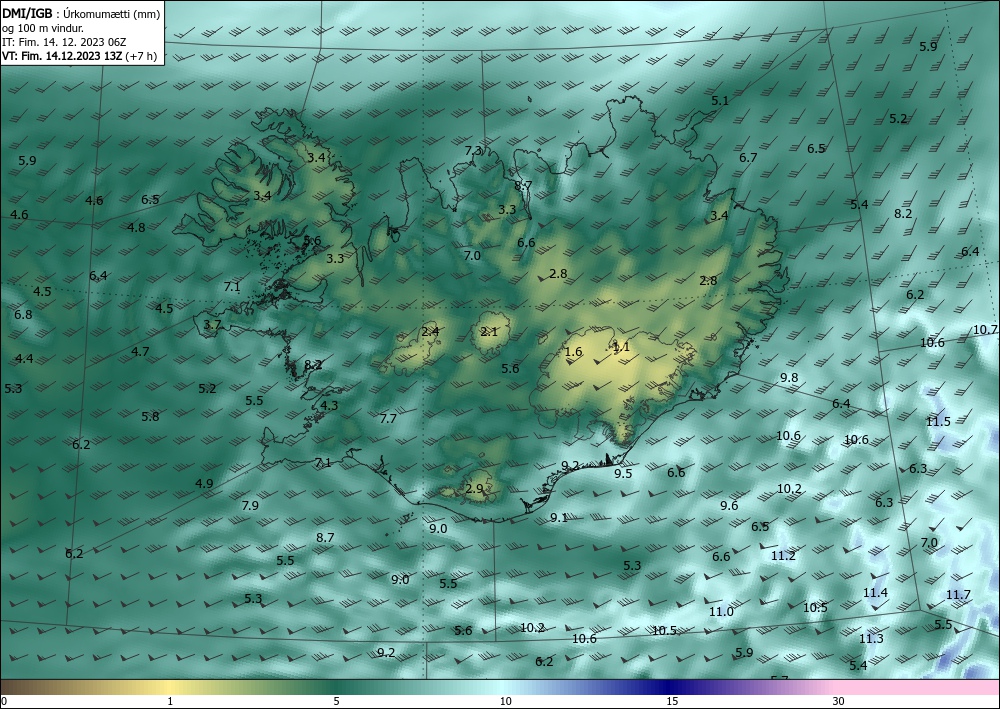Click the 4.8 value in the northwest sea
The height and width of the screenshot is (709, 1000).
pos(136,227)
